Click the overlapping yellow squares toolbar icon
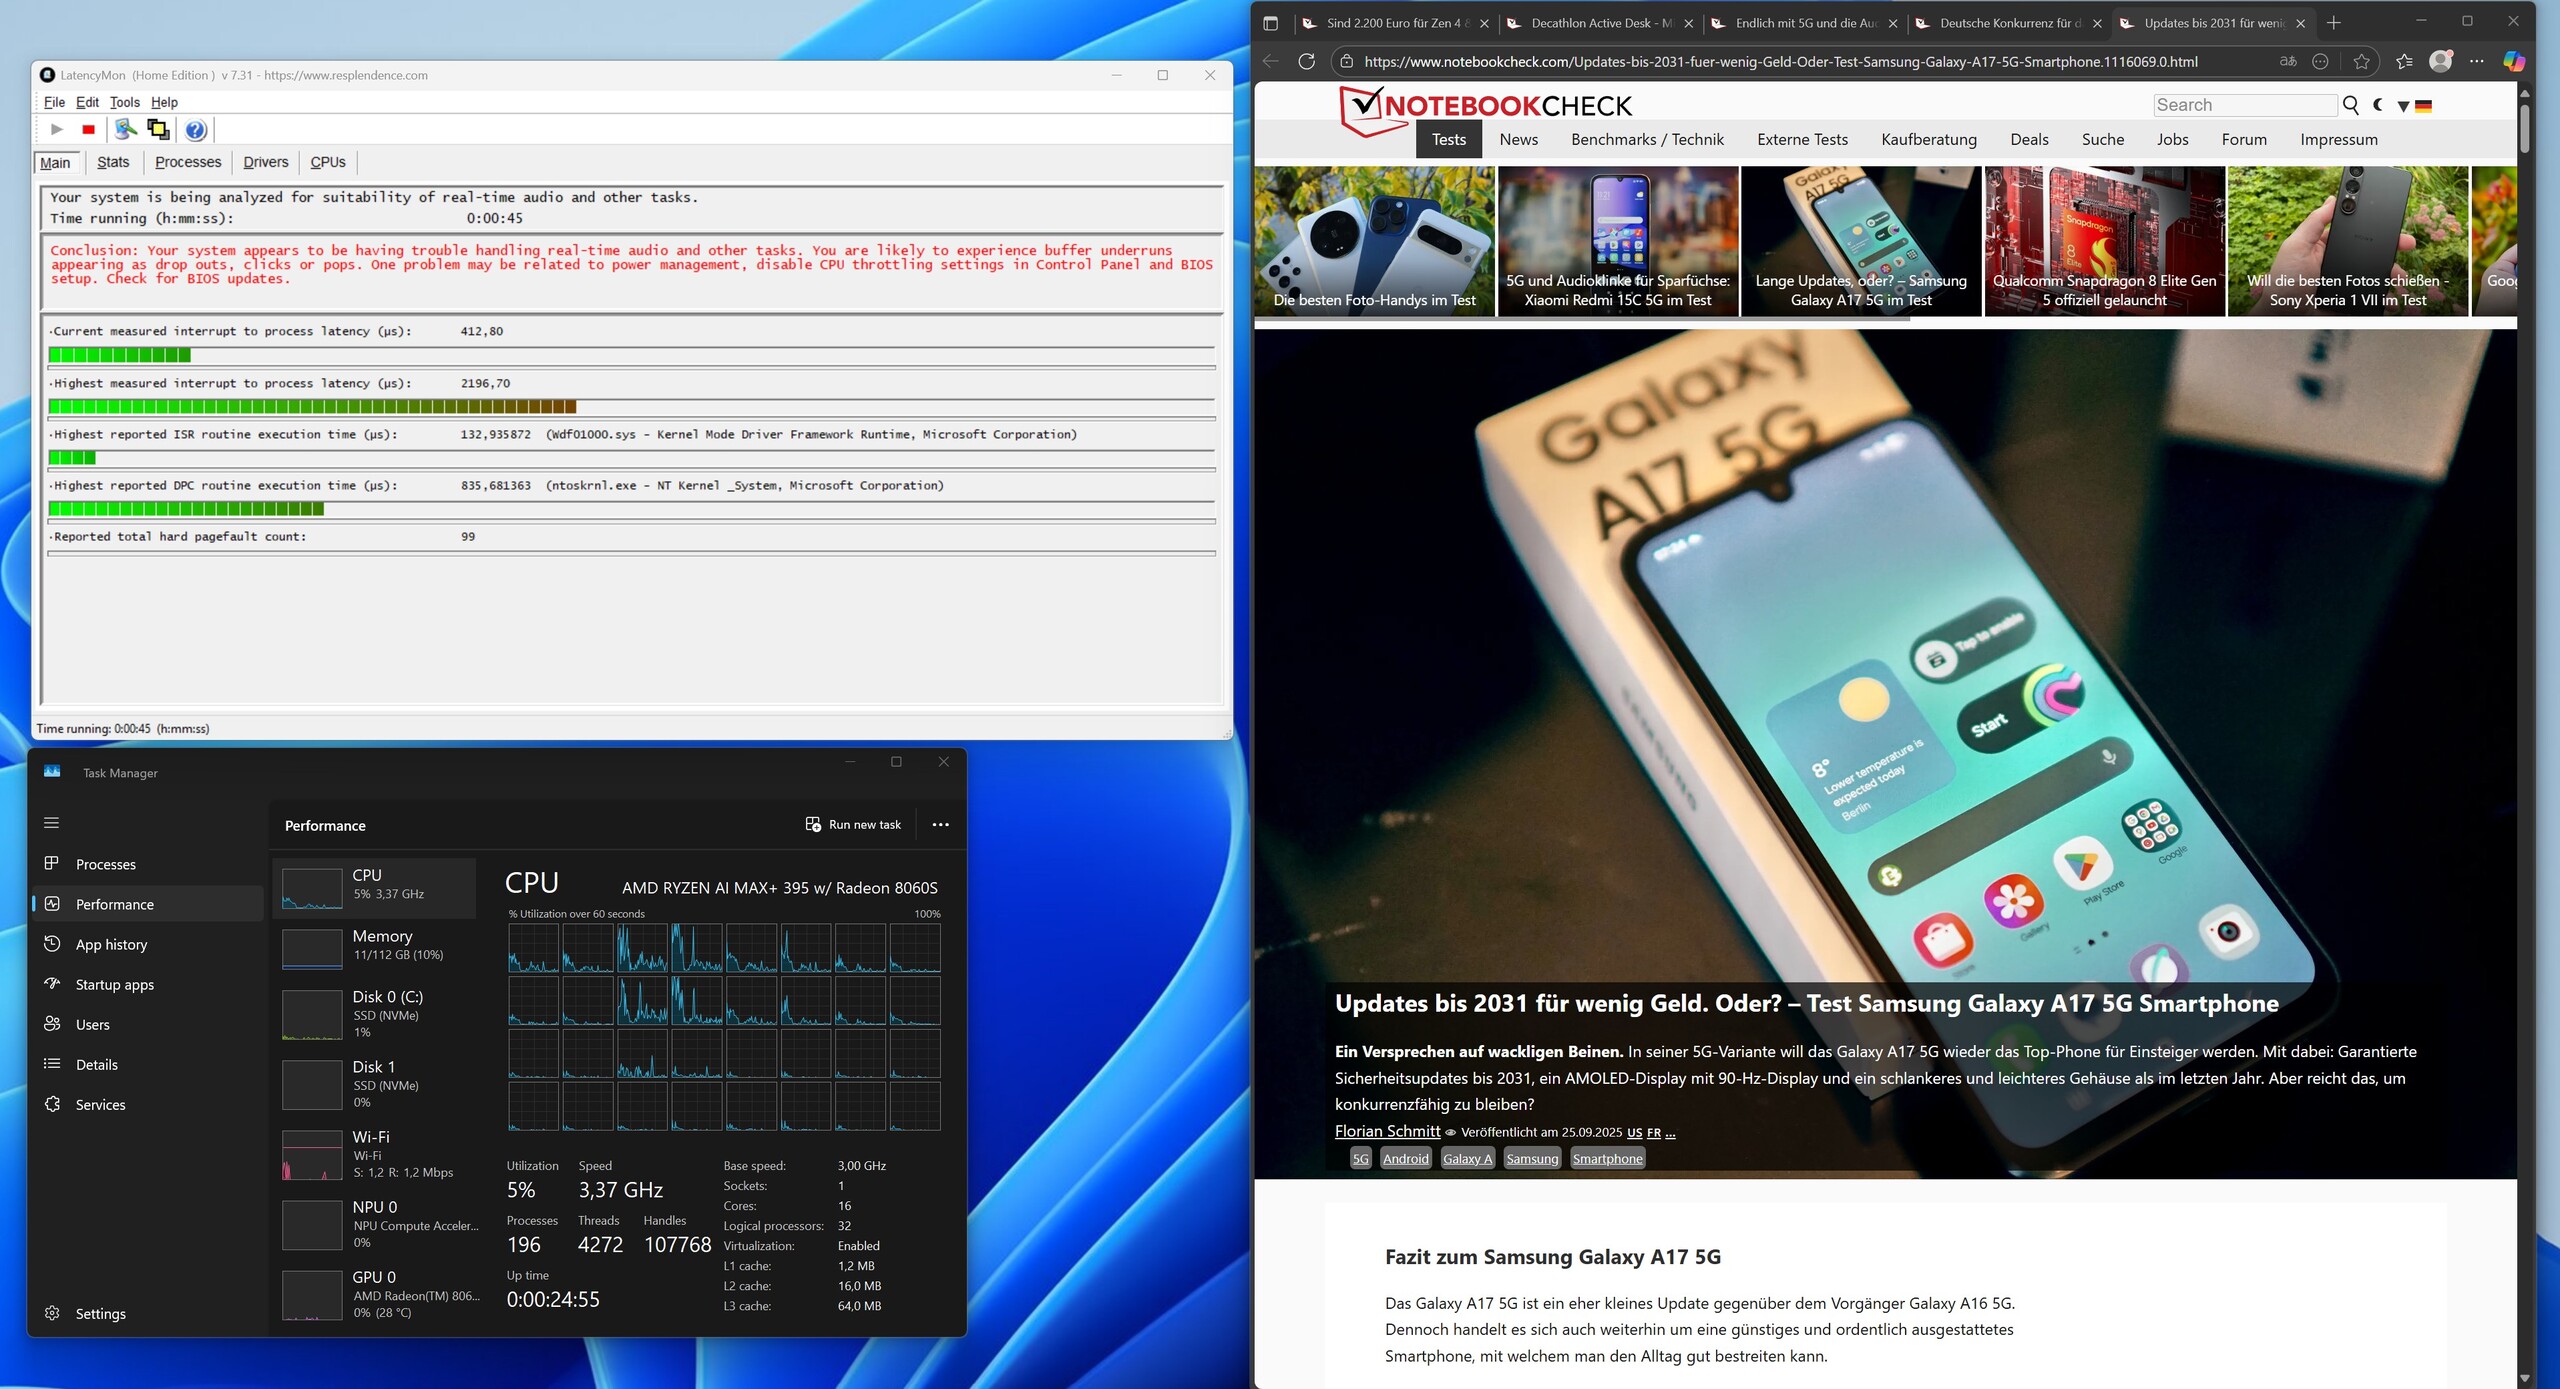 coord(158,129)
